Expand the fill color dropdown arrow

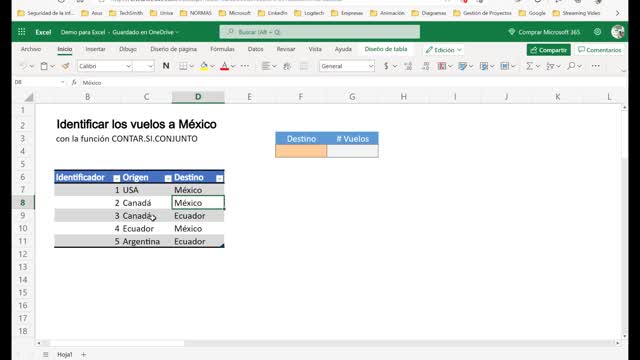tap(212, 67)
